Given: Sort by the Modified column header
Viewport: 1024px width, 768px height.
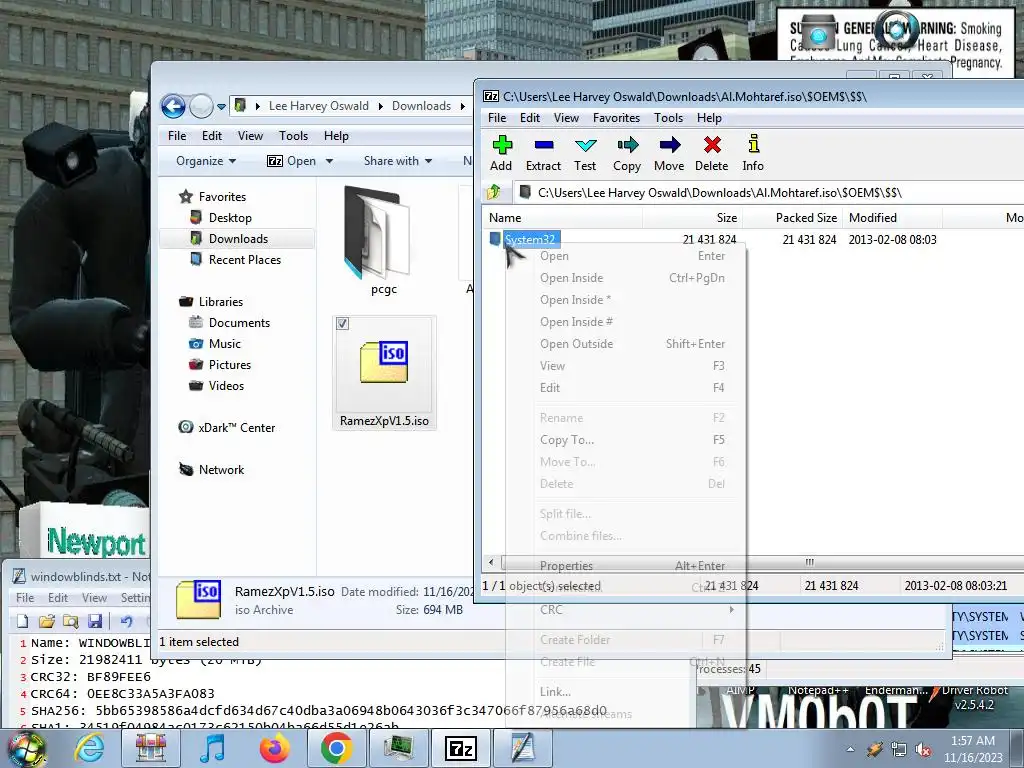Looking at the screenshot, I should pyautogui.click(x=892, y=217).
